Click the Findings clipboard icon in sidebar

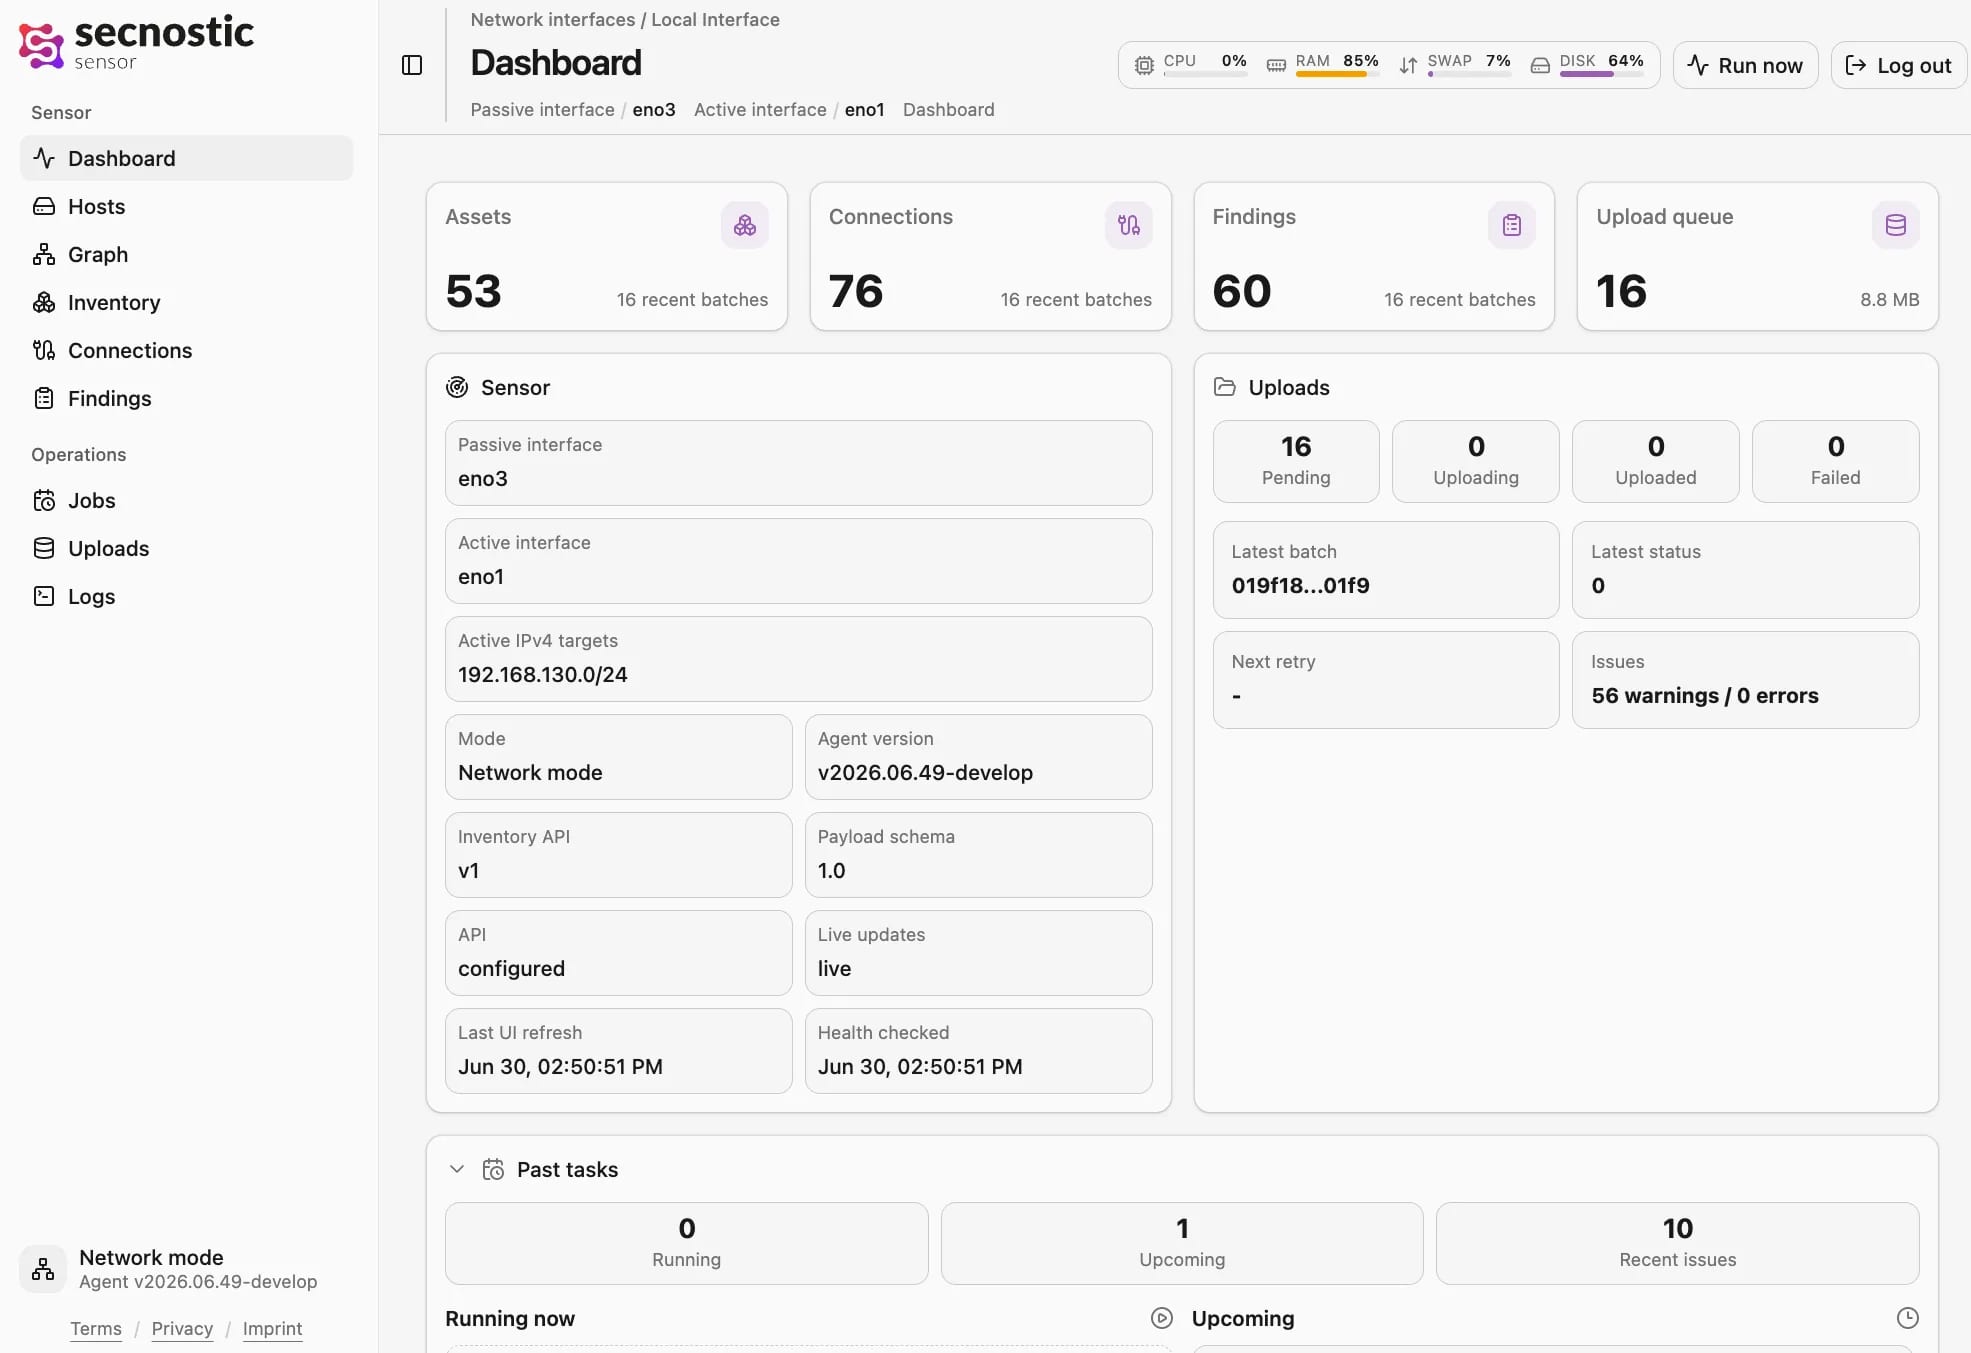[x=44, y=398]
